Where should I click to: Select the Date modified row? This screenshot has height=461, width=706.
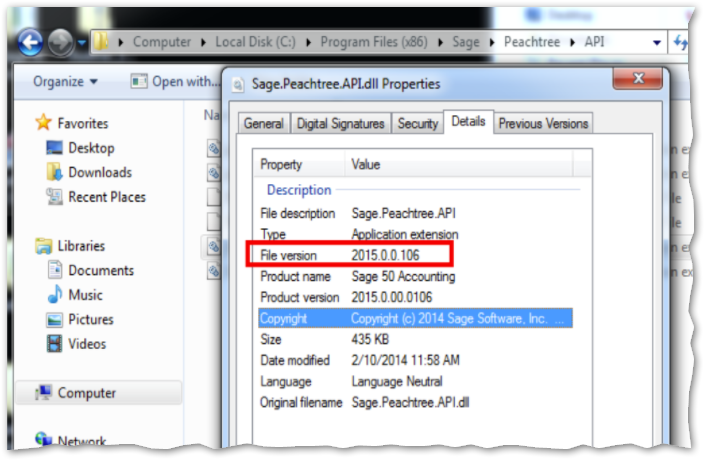tap(415, 361)
